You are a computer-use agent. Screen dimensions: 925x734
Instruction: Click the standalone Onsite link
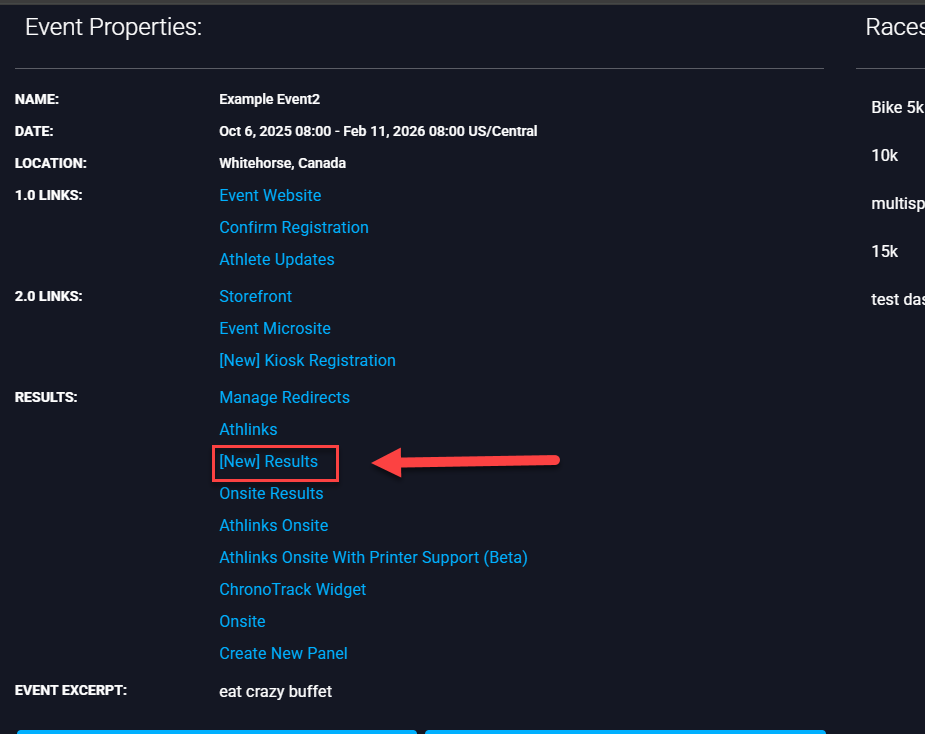click(242, 622)
